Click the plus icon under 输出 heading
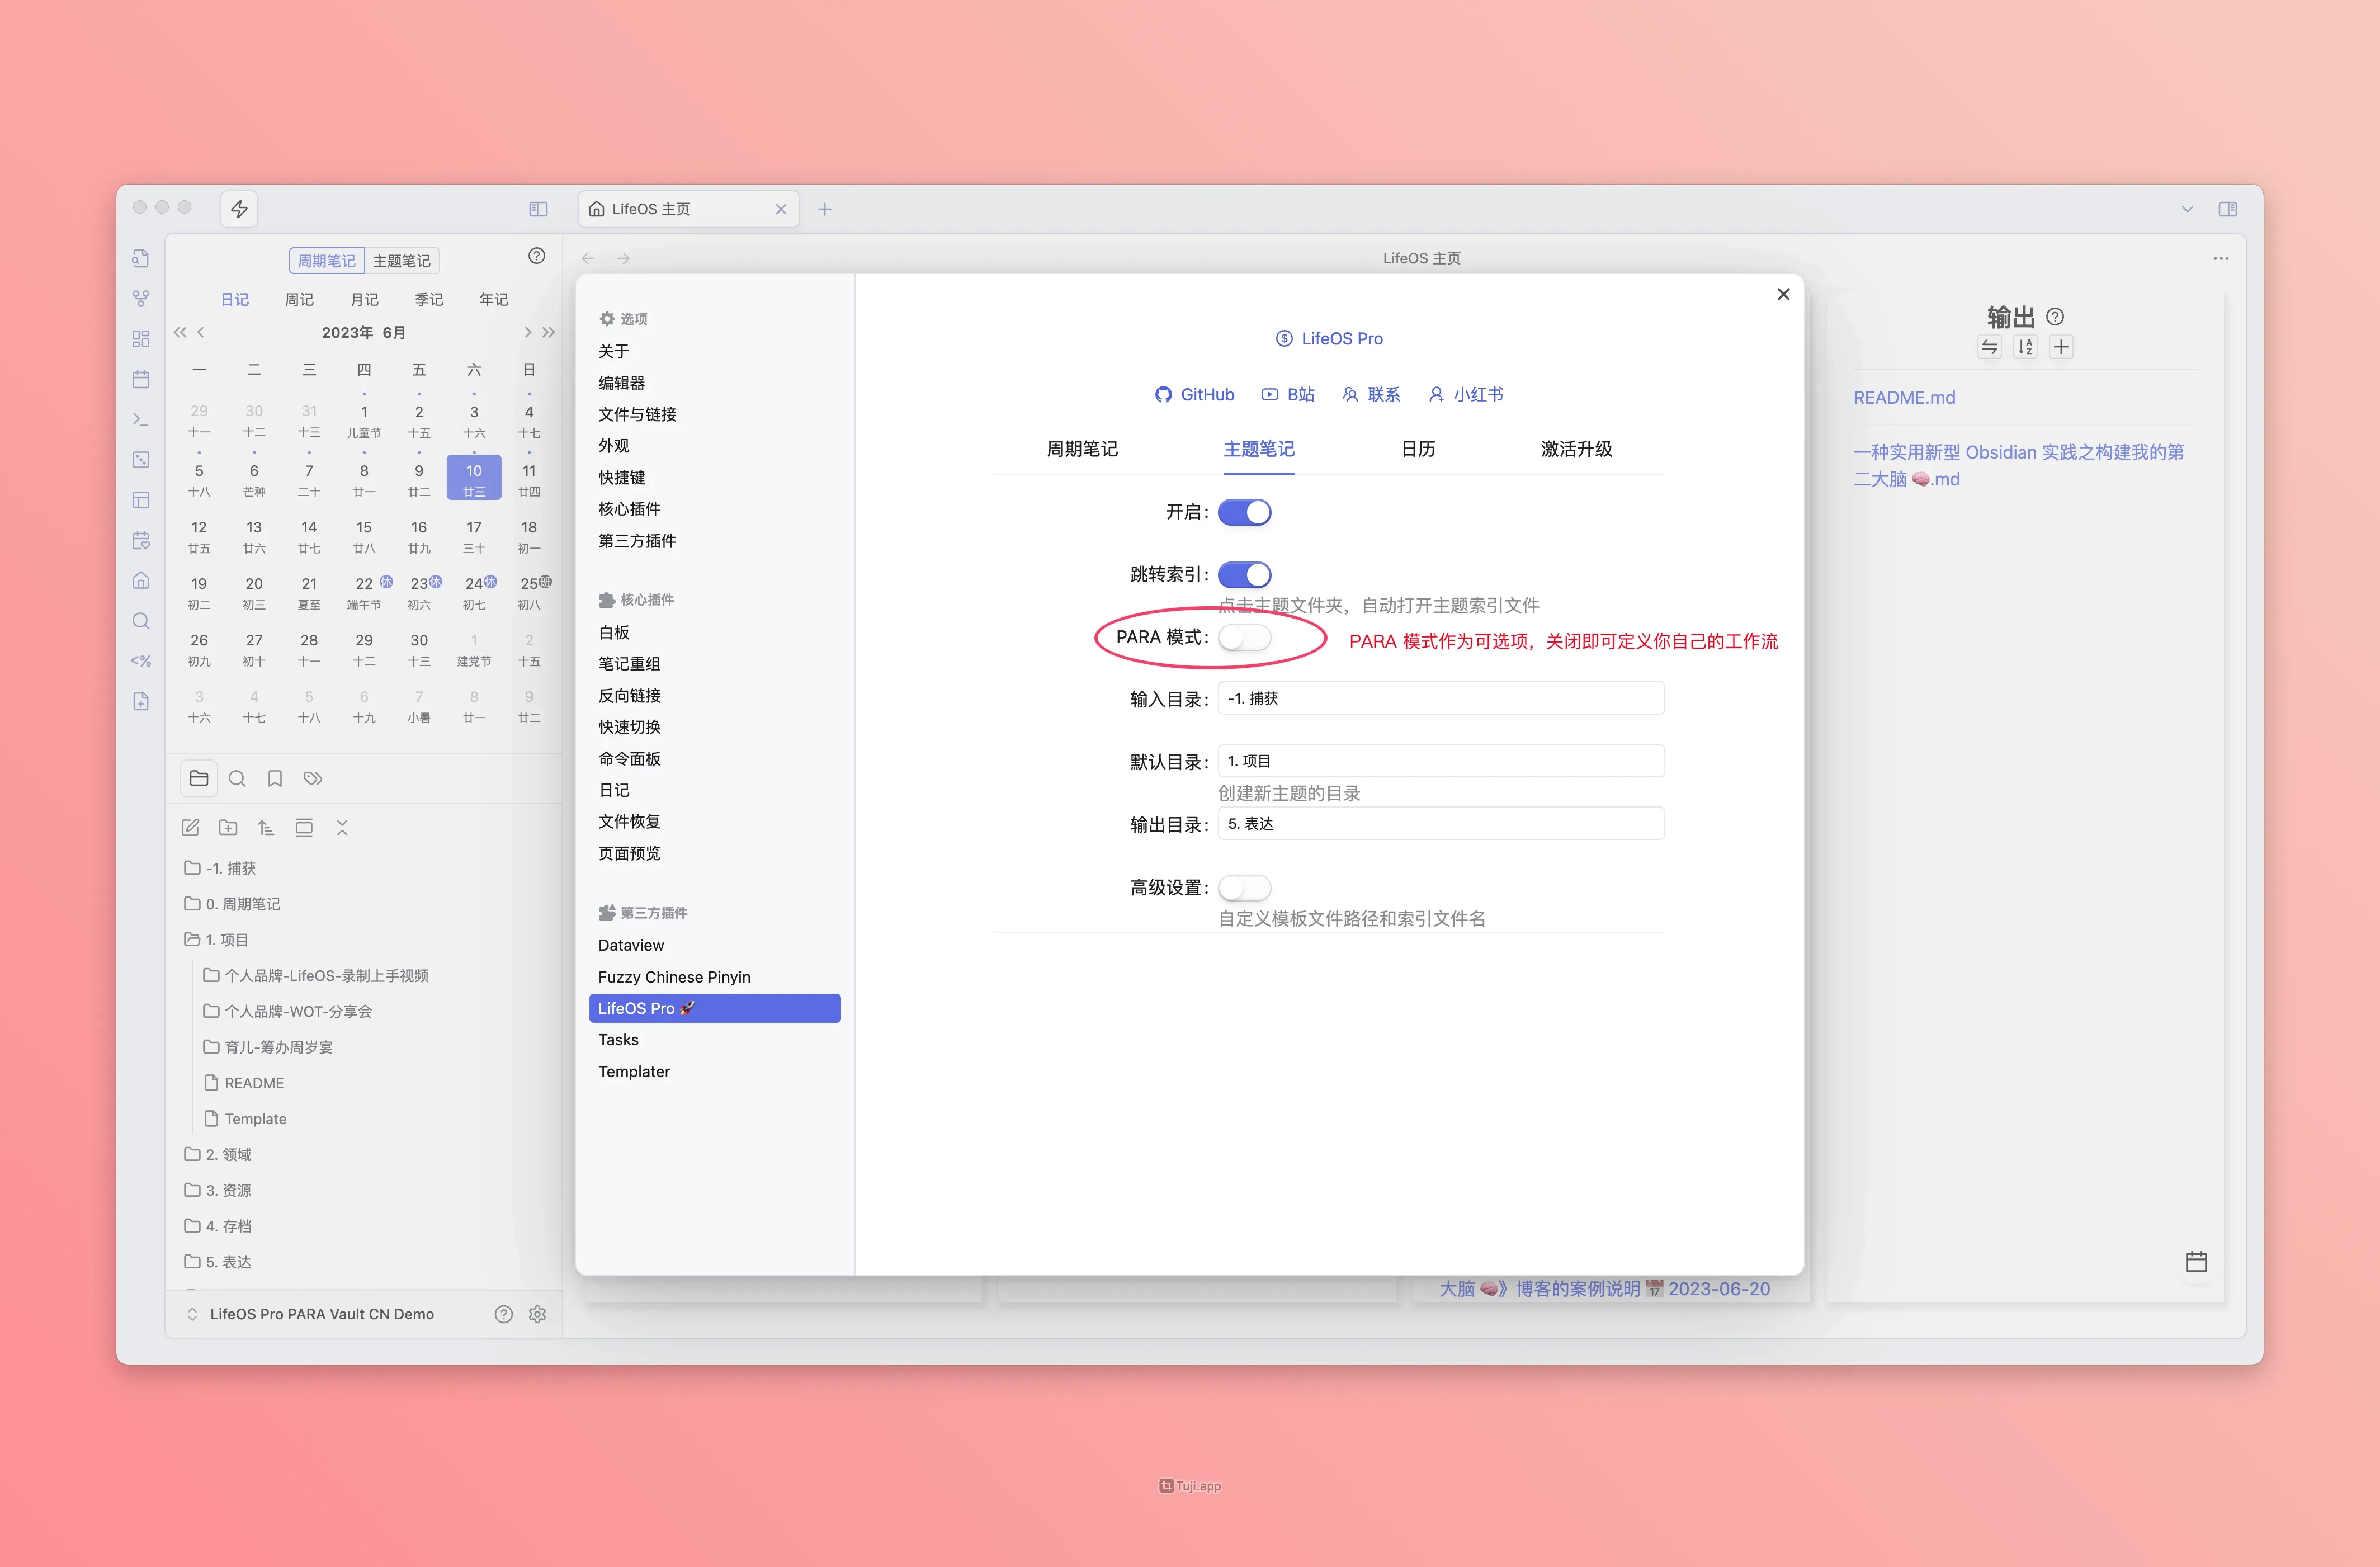Viewport: 2380px width, 1567px height. click(2061, 347)
